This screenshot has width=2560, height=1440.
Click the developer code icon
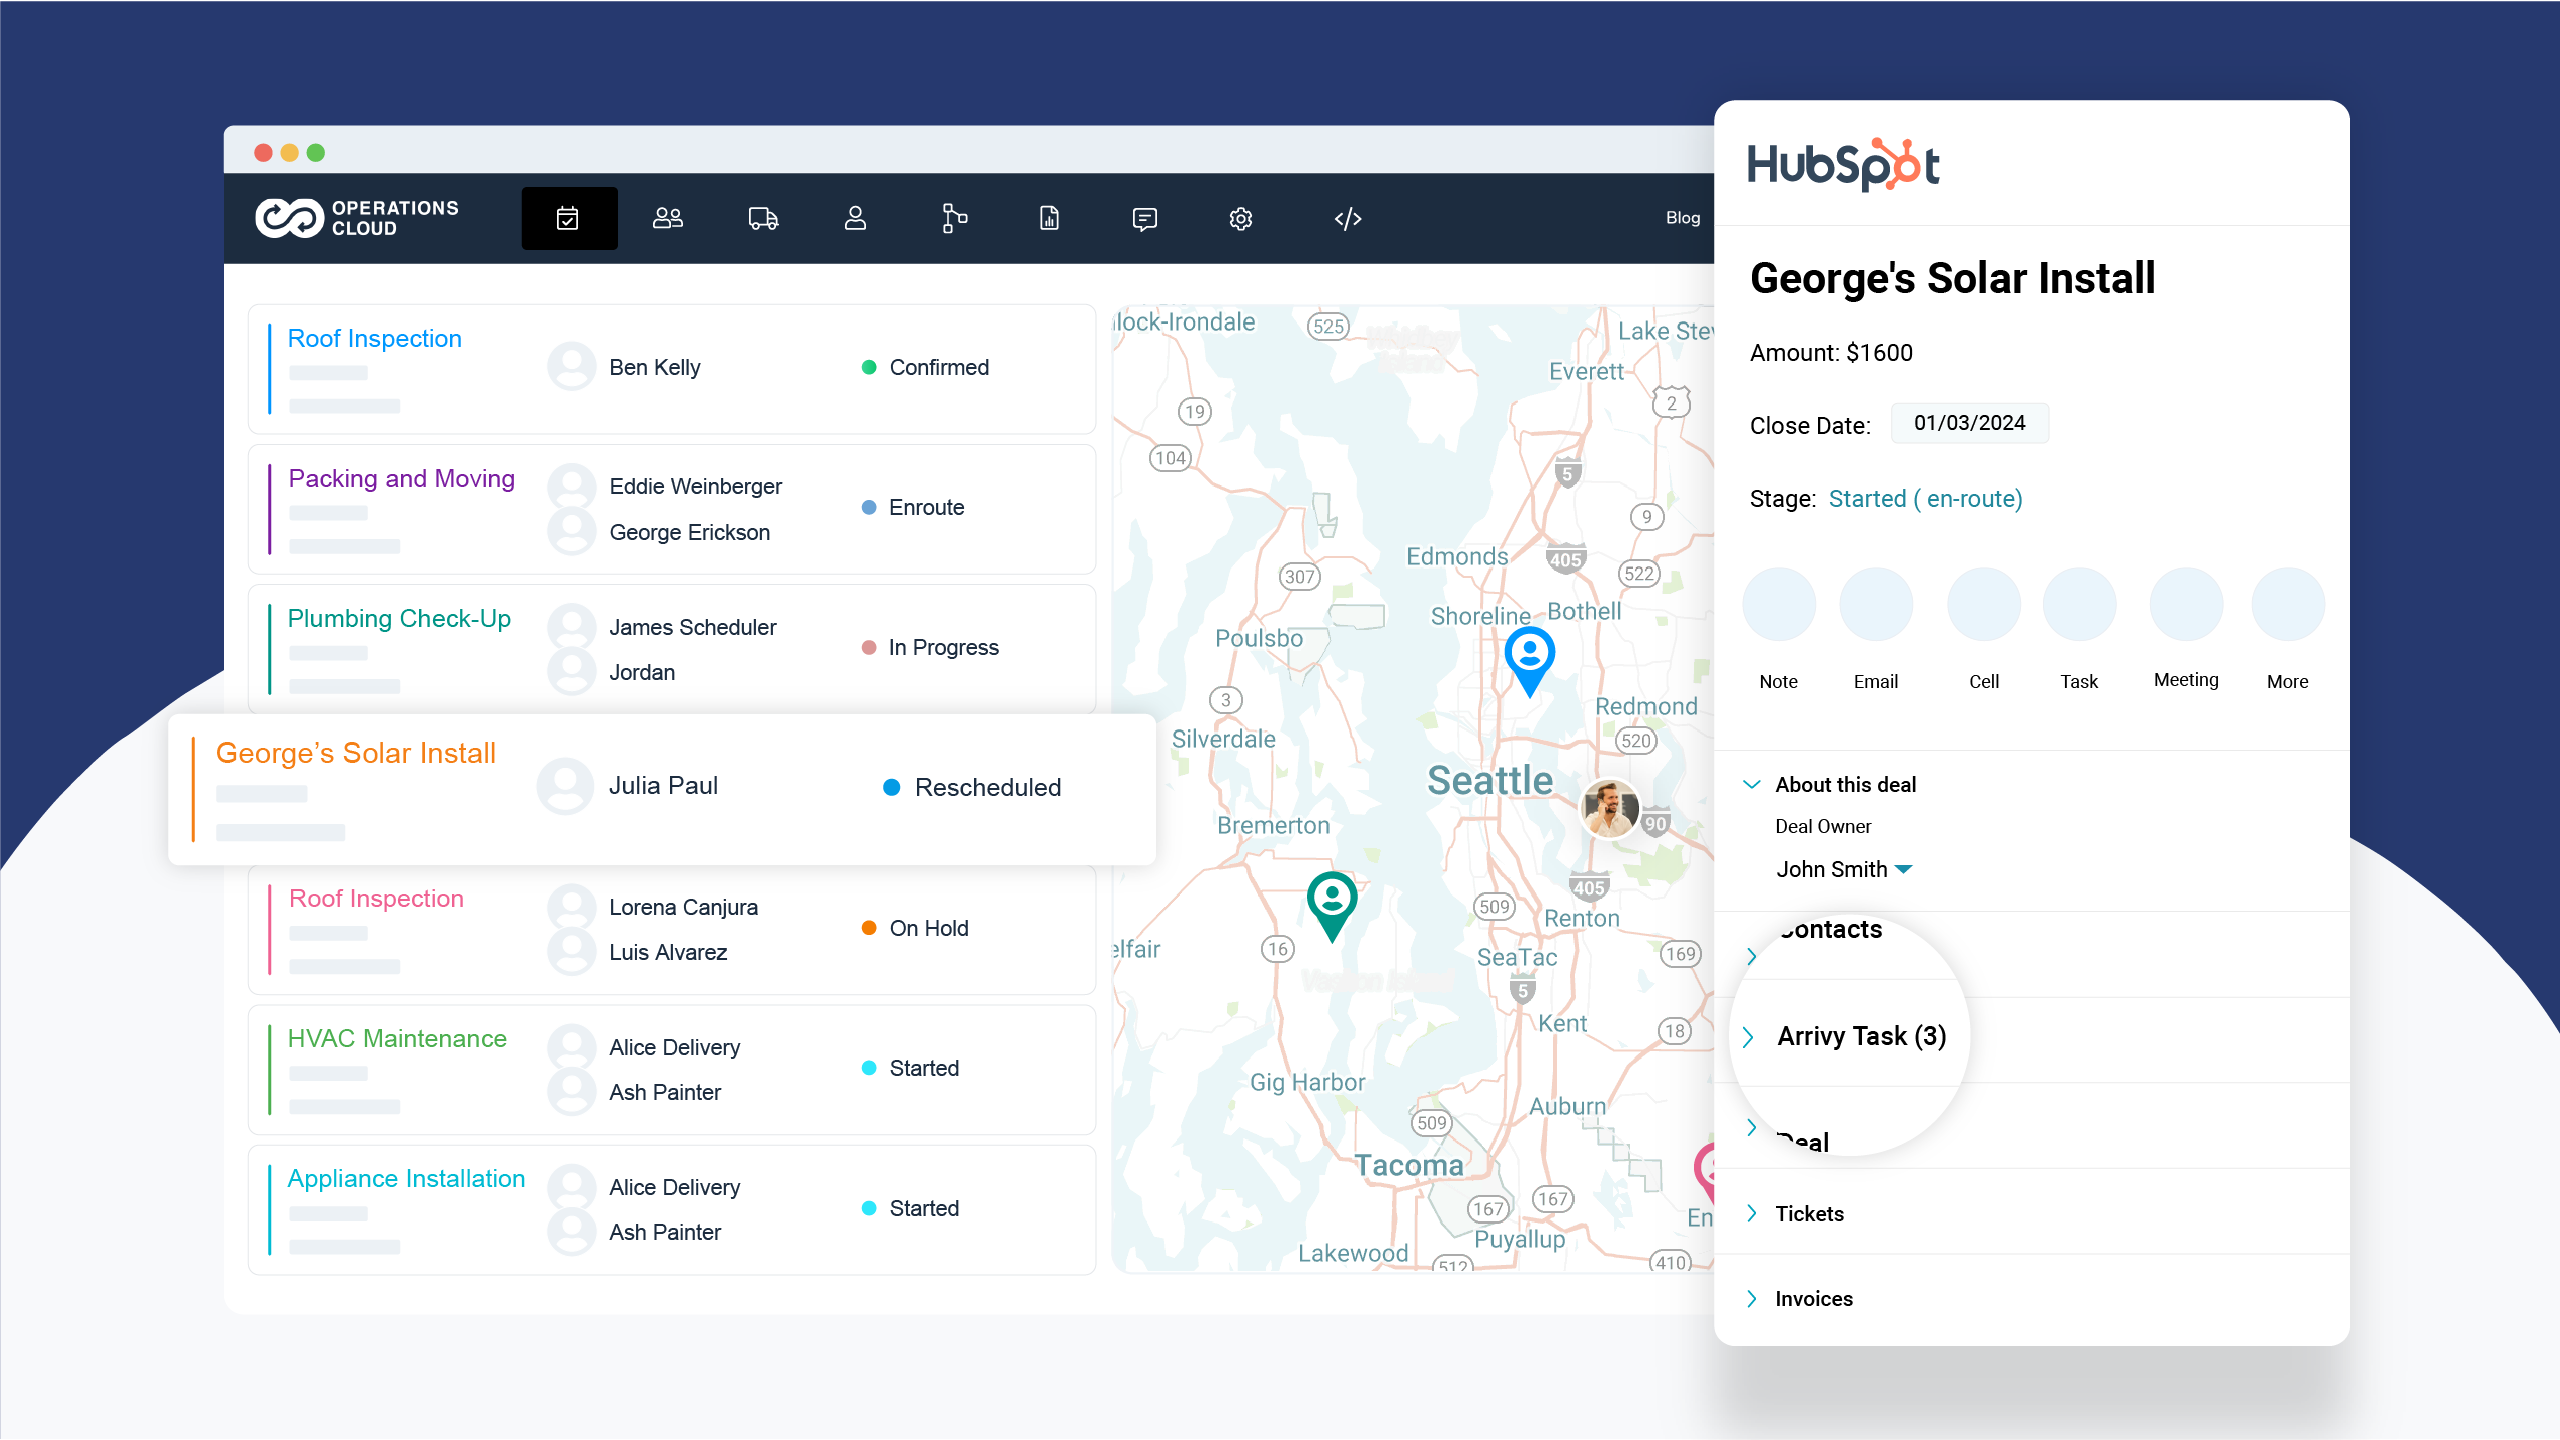click(1346, 218)
